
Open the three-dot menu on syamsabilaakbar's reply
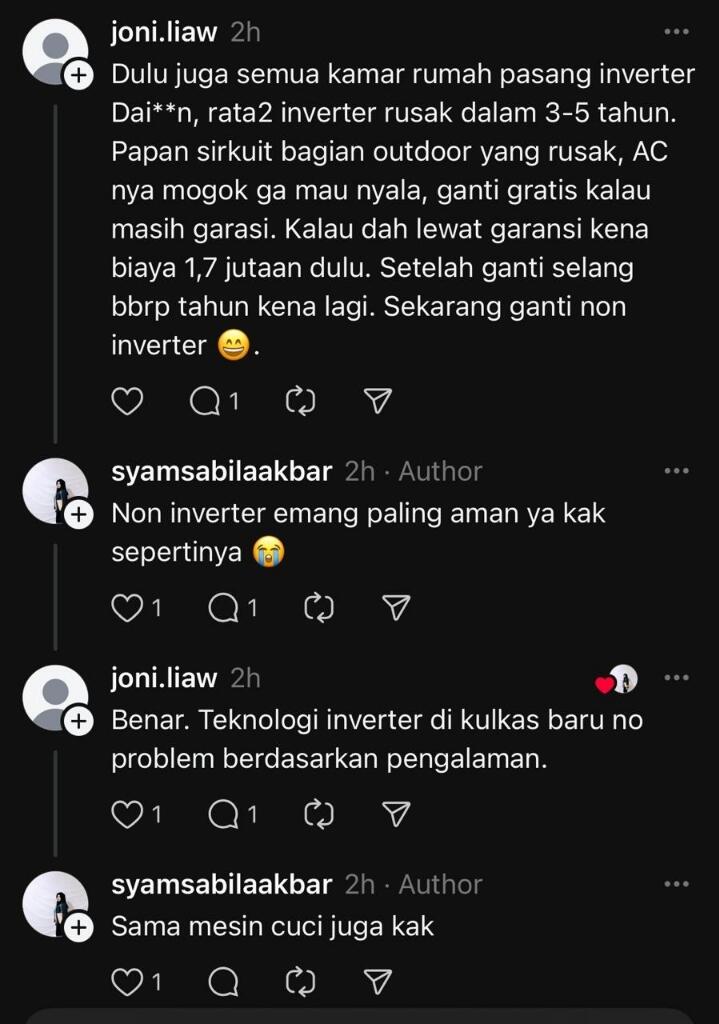pyautogui.click(x=676, y=470)
